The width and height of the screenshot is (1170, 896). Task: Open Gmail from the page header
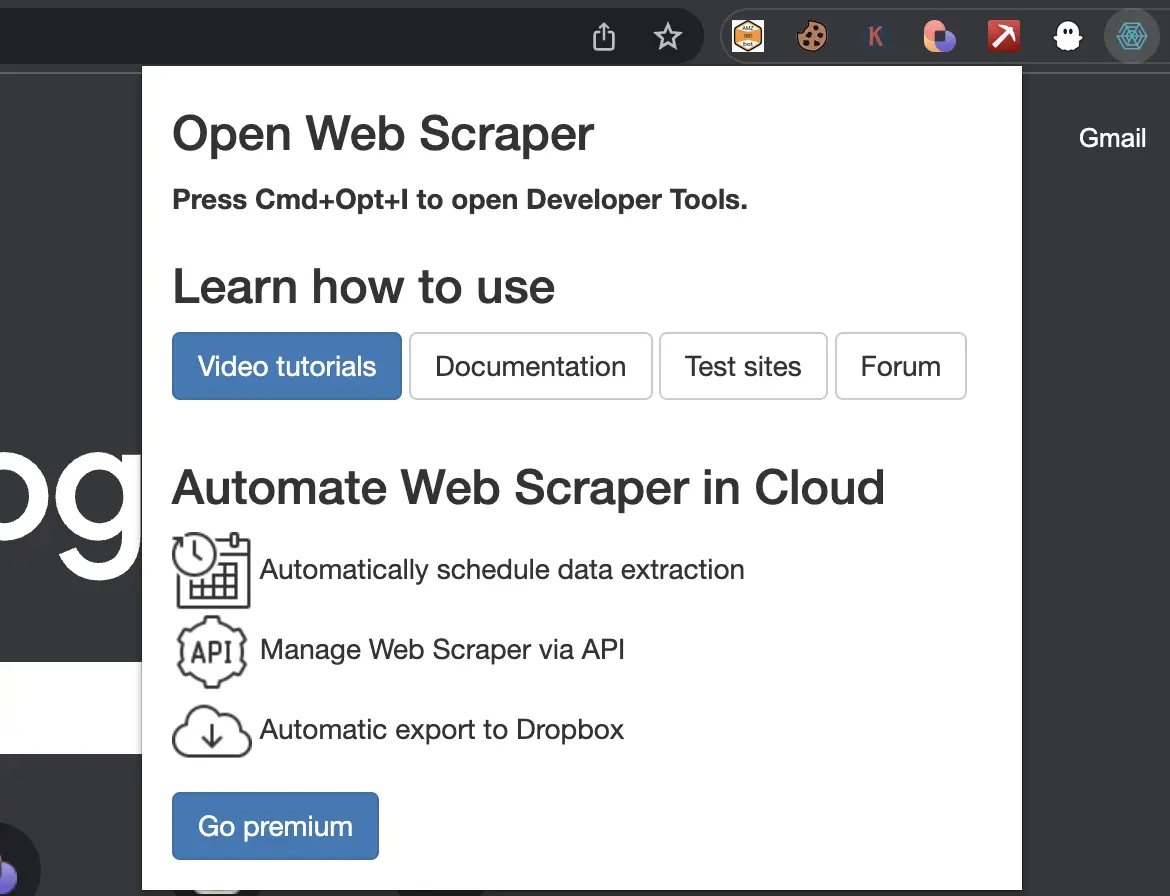(x=1112, y=138)
